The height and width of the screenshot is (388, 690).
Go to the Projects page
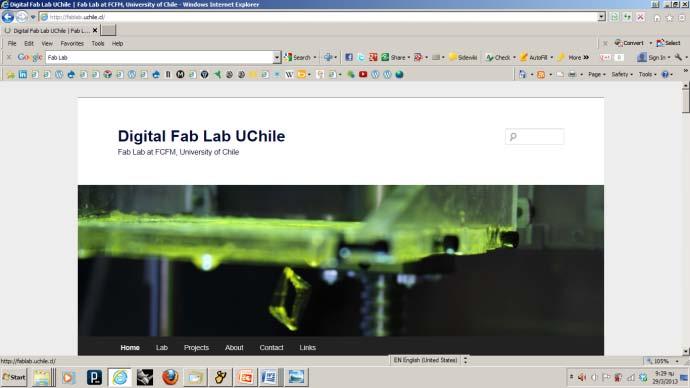click(196, 348)
